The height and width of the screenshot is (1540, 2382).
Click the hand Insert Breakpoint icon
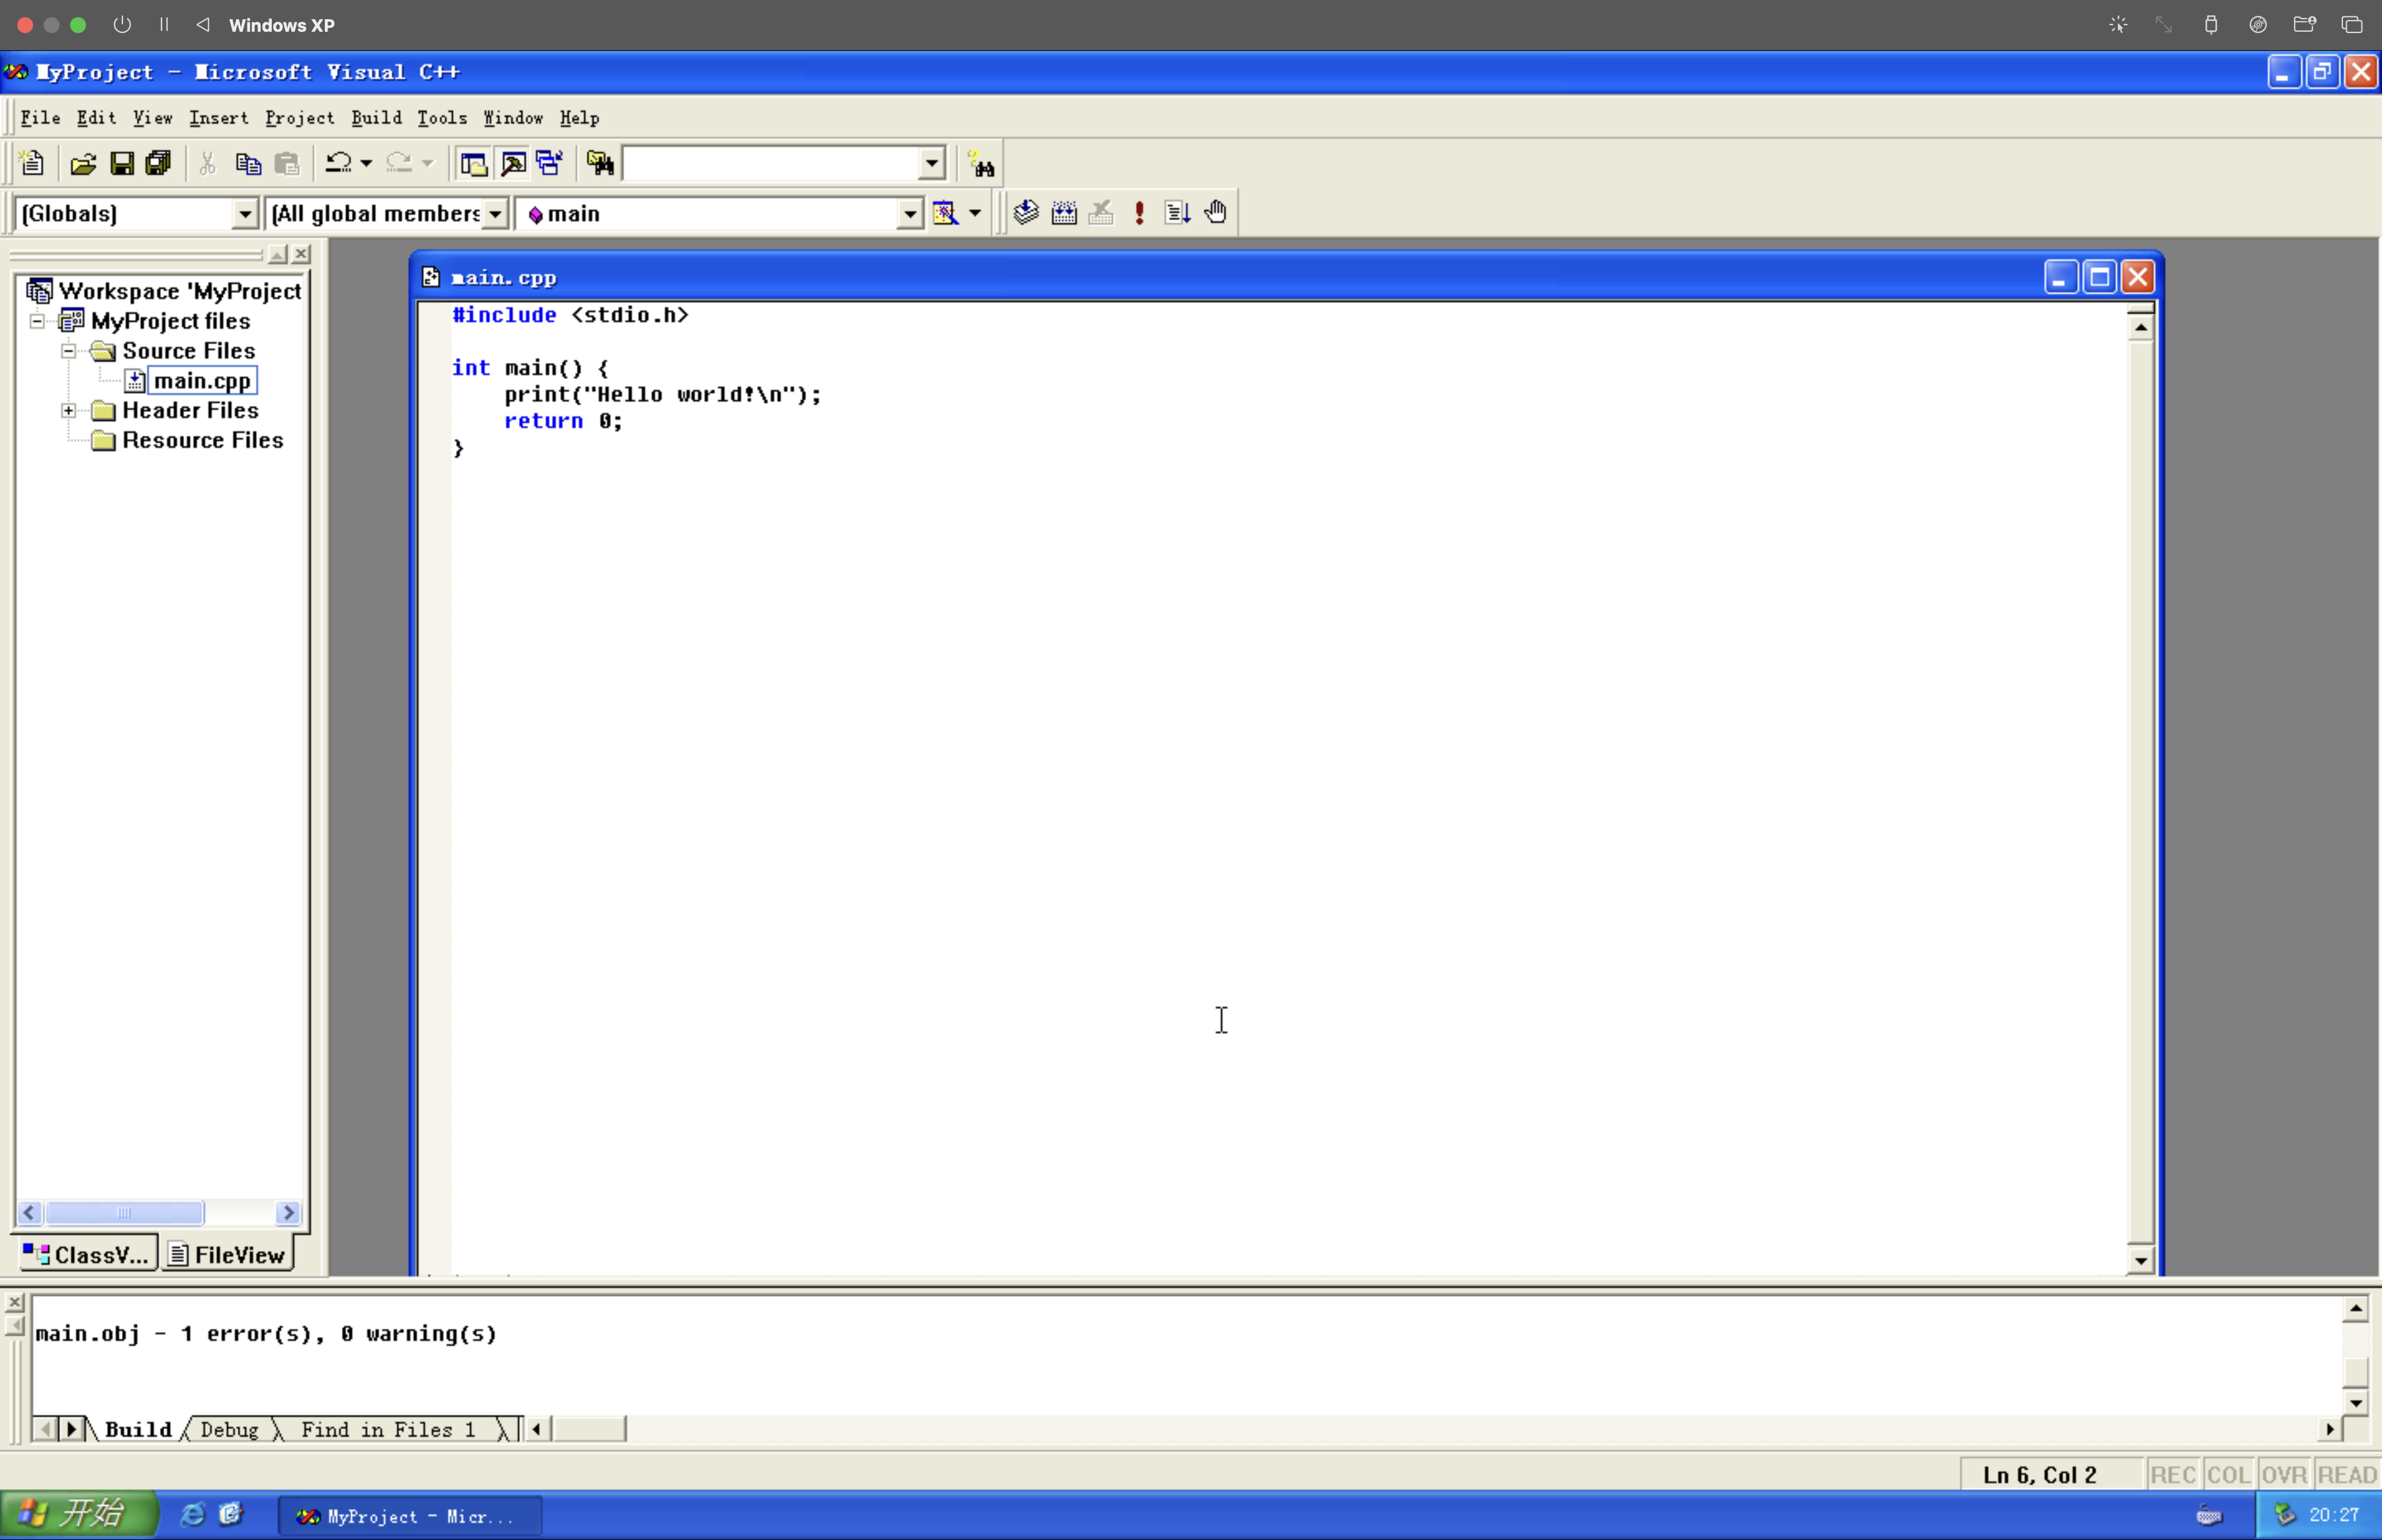coord(1216,212)
